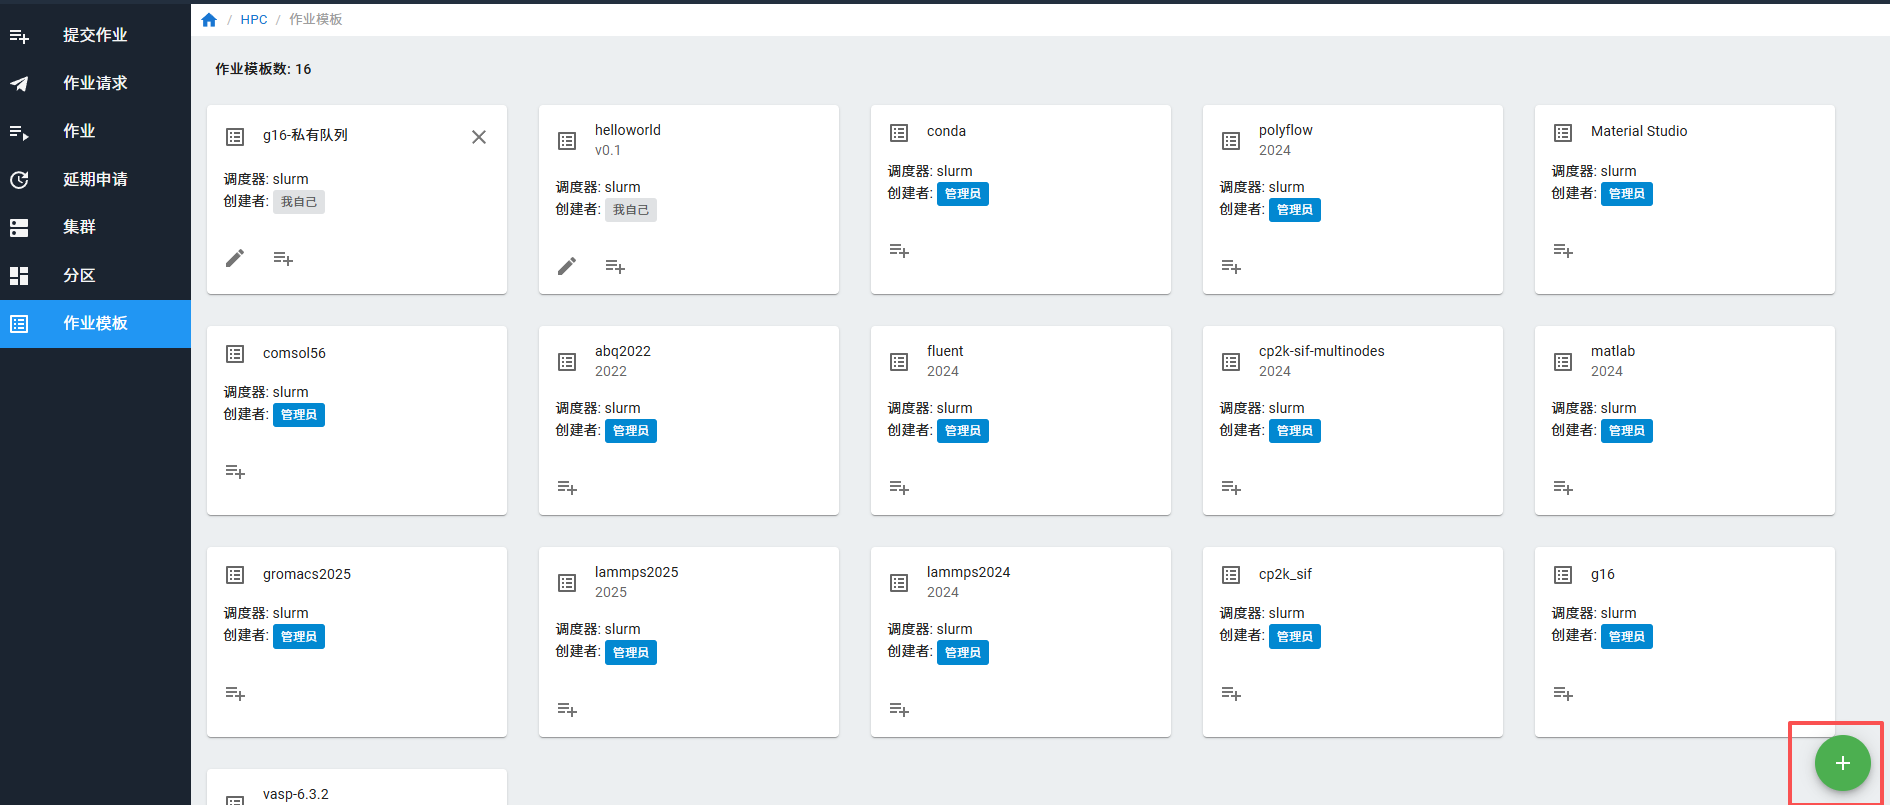This screenshot has width=1890, height=805.
Task: Close the g16-私有队列 card
Action: (479, 137)
